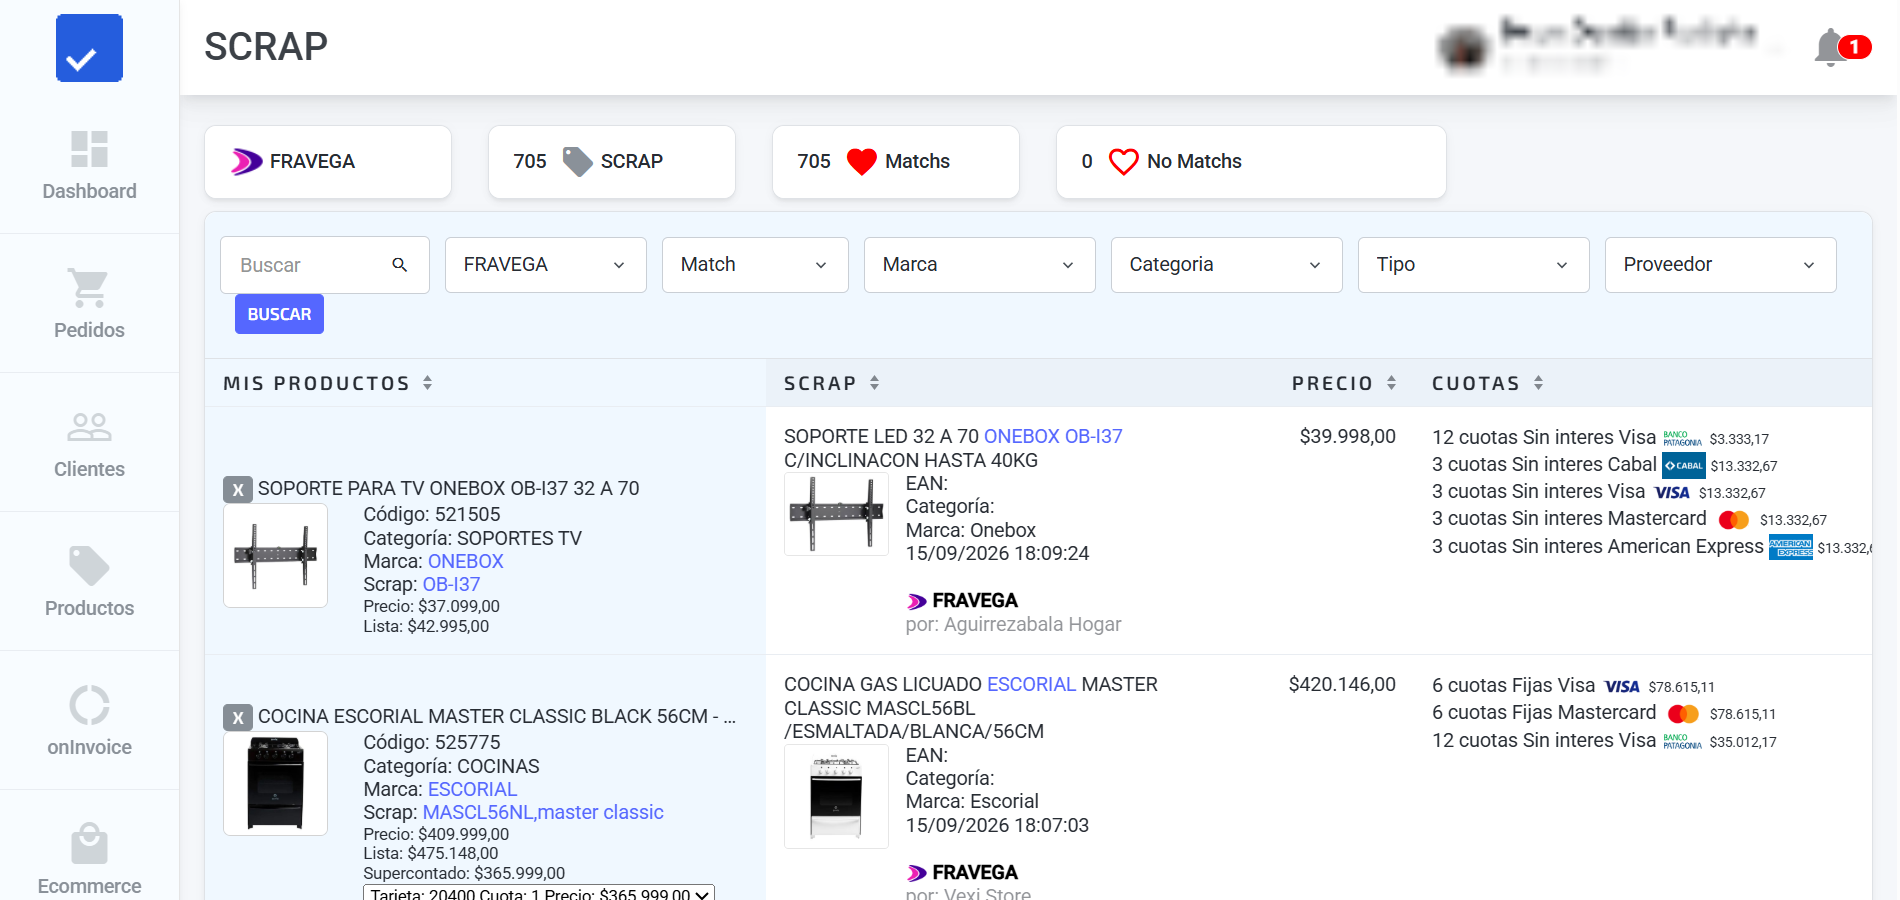This screenshot has height=900, width=1900.
Task: Go to Clientes in the sidebar
Action: coord(89,443)
